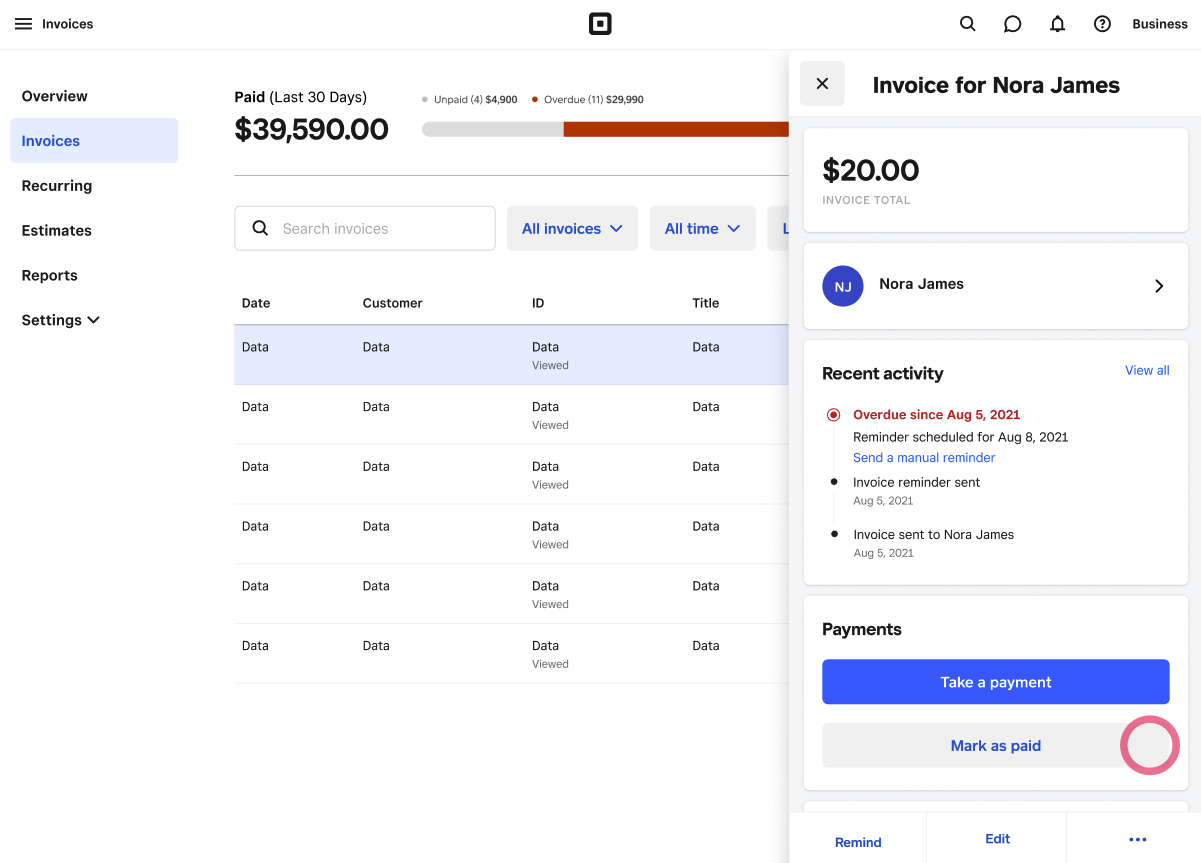The height and width of the screenshot is (863, 1201).
Task: Open the All invoices filter dropdown
Action: click(572, 228)
